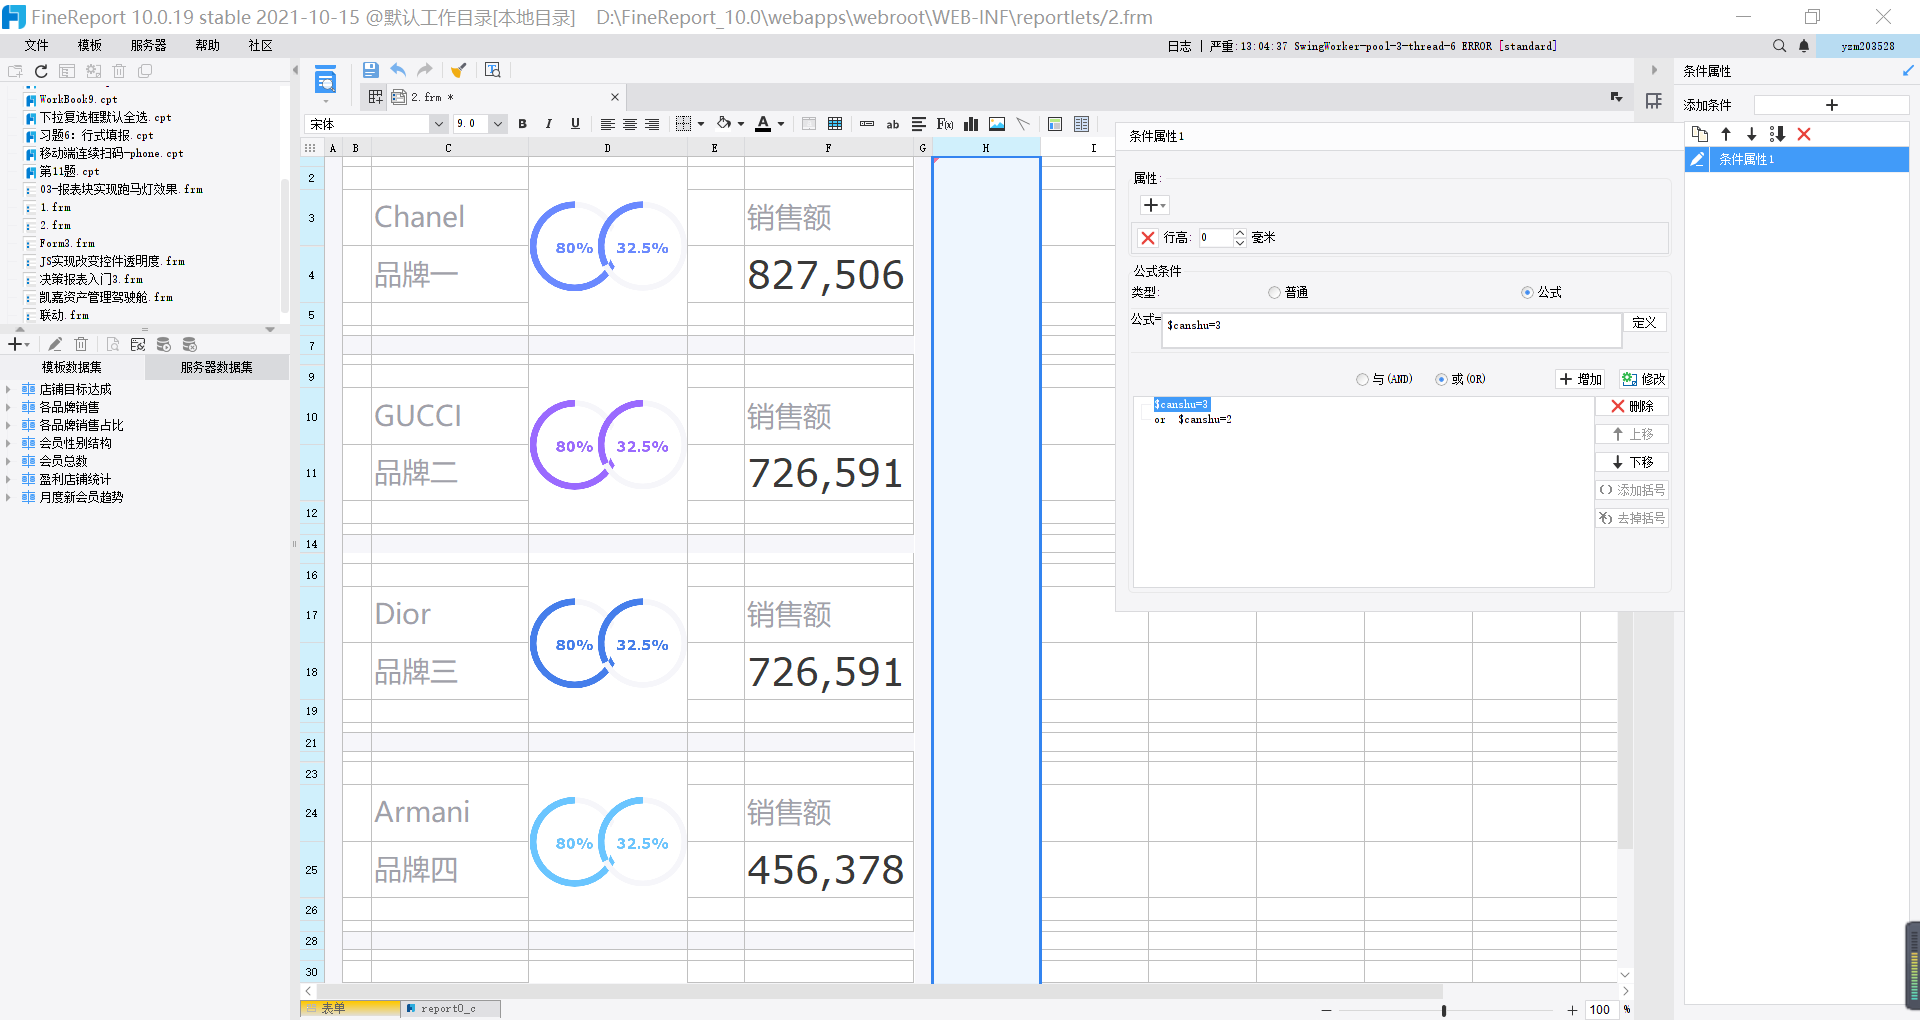Switch to the 服务器数据集 tab
The image size is (1920, 1020).
click(216, 368)
